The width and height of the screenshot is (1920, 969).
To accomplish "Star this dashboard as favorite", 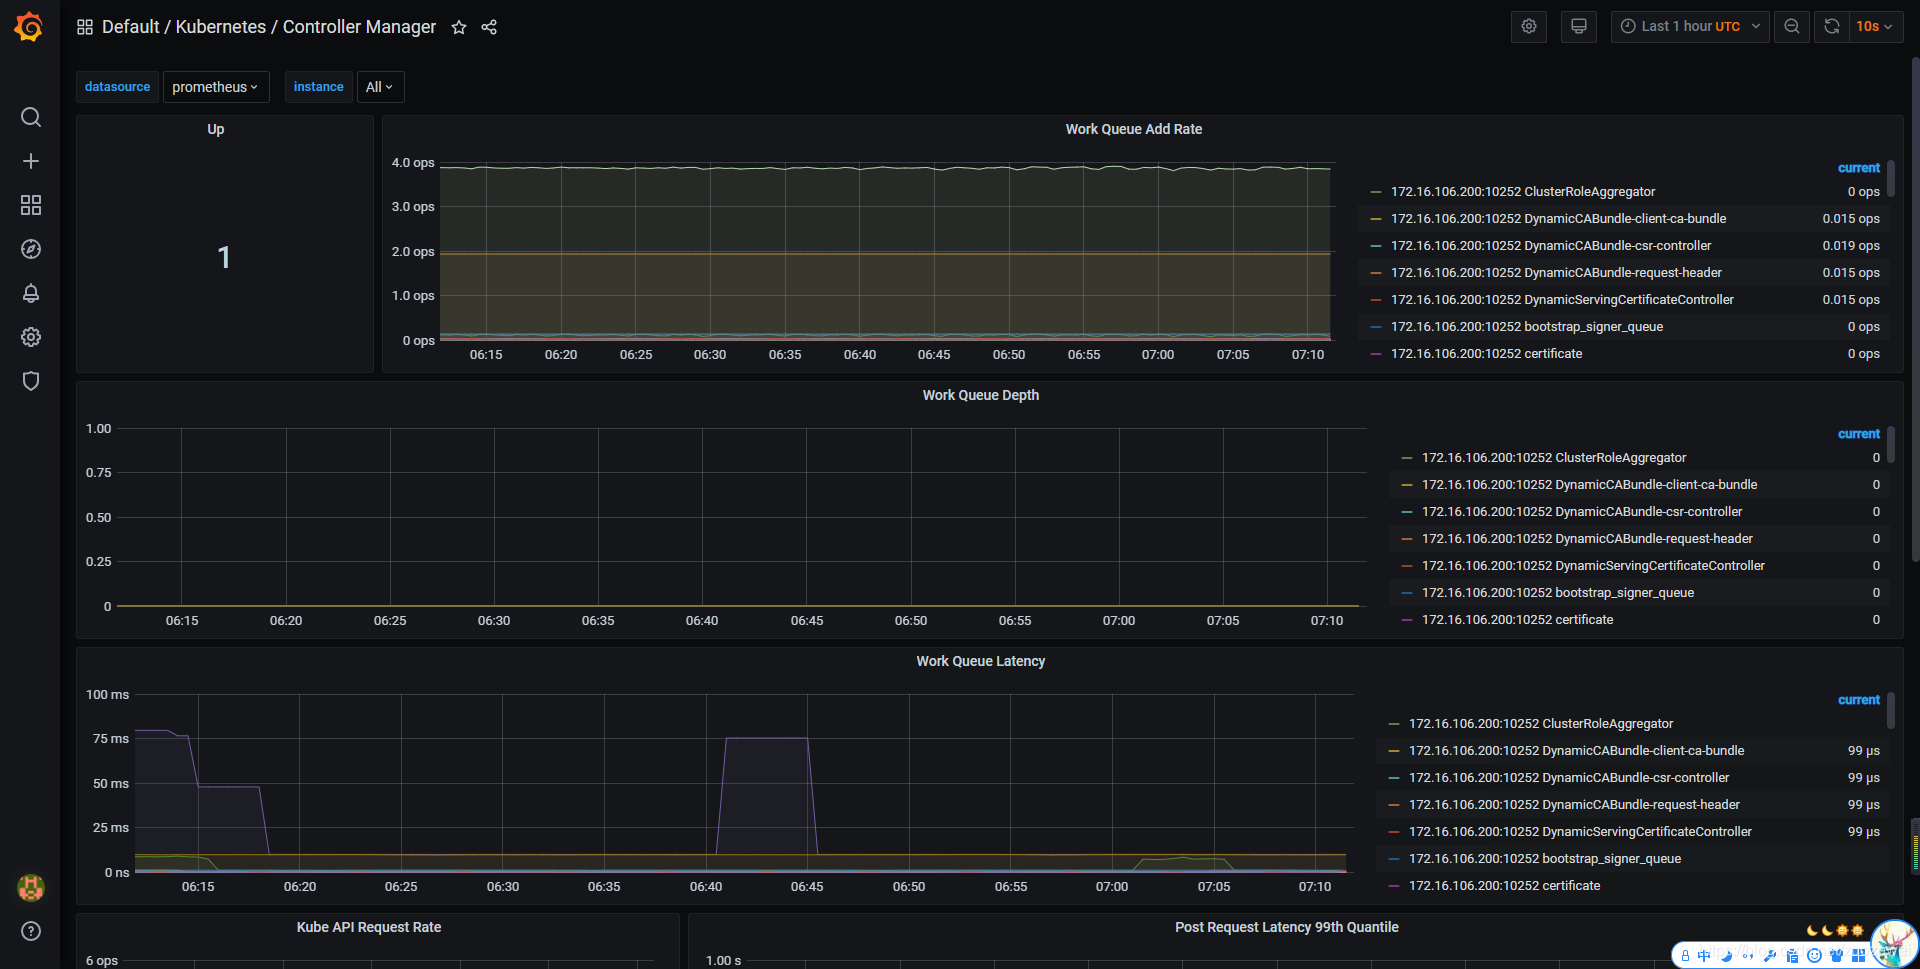I will pyautogui.click(x=459, y=27).
